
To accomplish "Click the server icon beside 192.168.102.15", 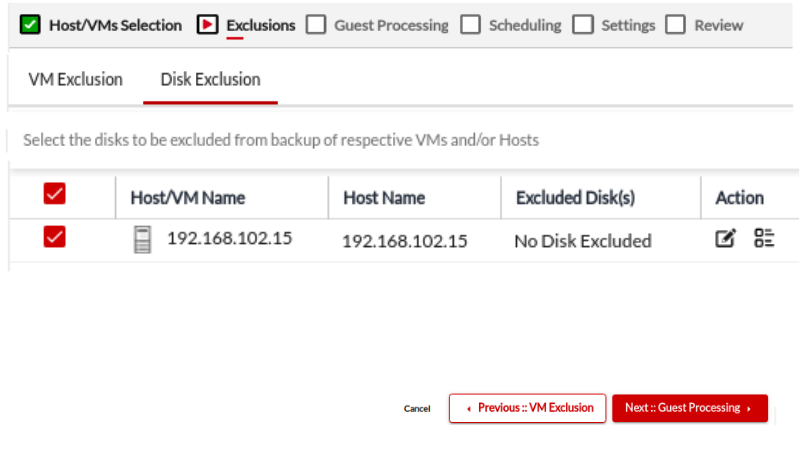I will (143, 240).
